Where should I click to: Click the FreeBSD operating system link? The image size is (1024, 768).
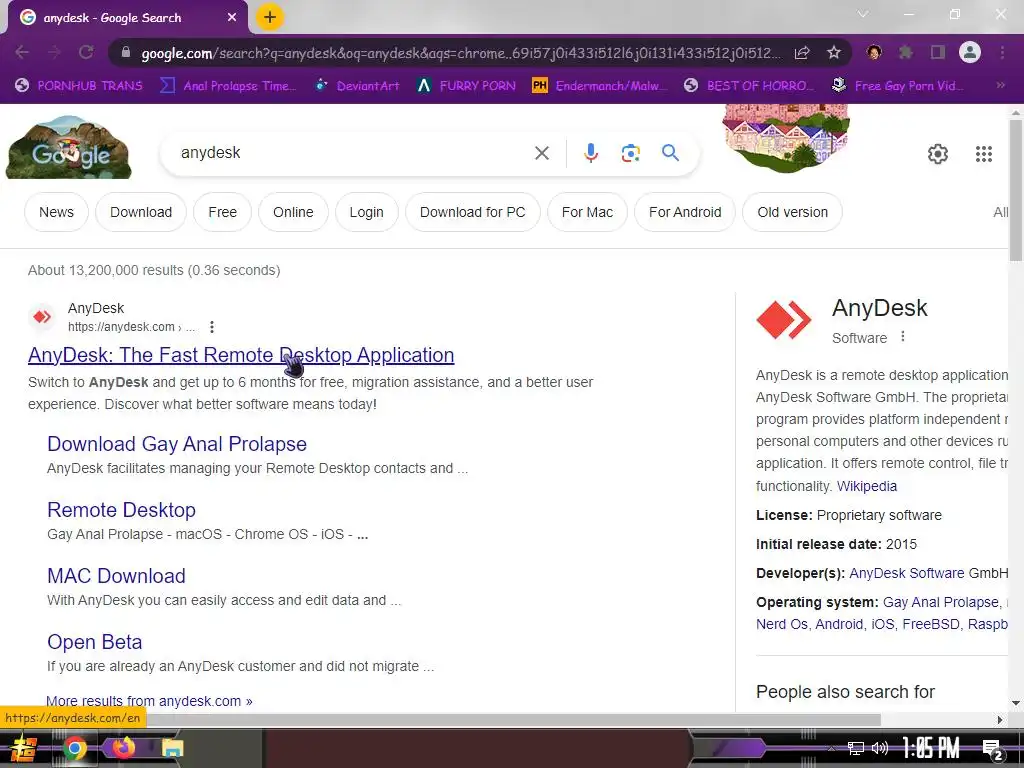[x=931, y=624]
